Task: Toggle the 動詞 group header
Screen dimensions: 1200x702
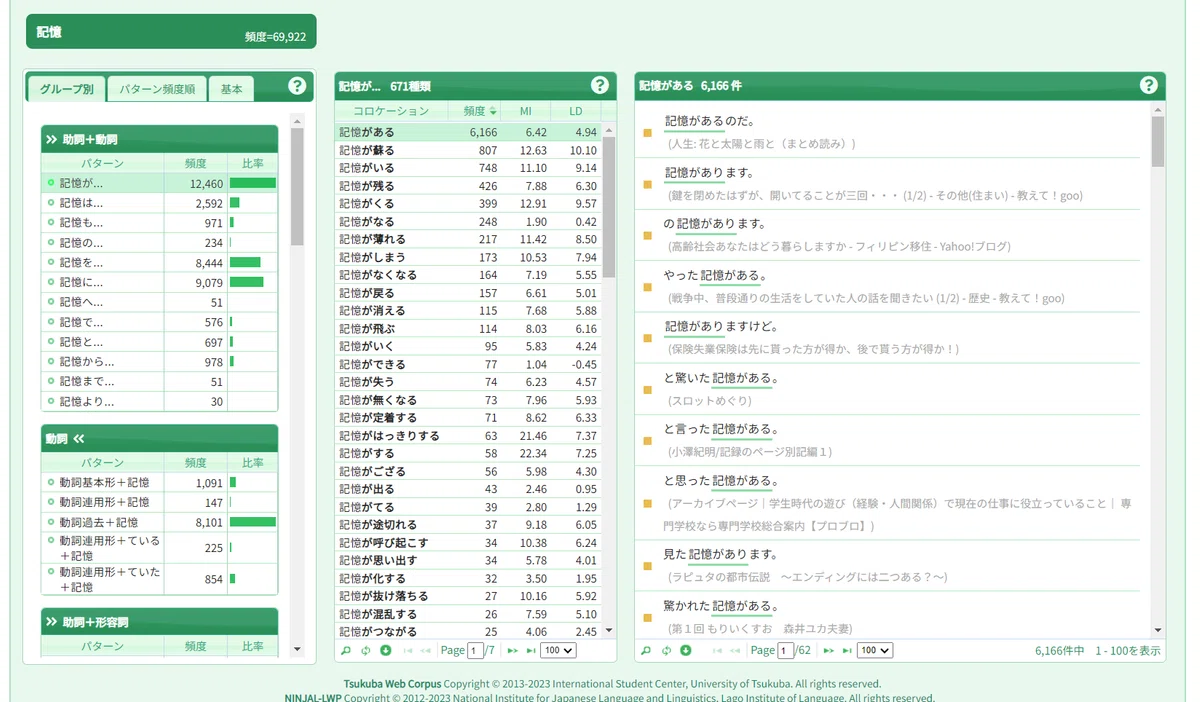Action: [x=160, y=438]
